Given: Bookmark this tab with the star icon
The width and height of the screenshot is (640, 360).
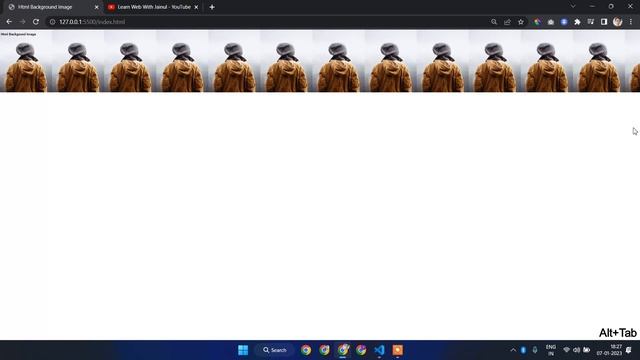Looking at the screenshot, I should pos(521,22).
